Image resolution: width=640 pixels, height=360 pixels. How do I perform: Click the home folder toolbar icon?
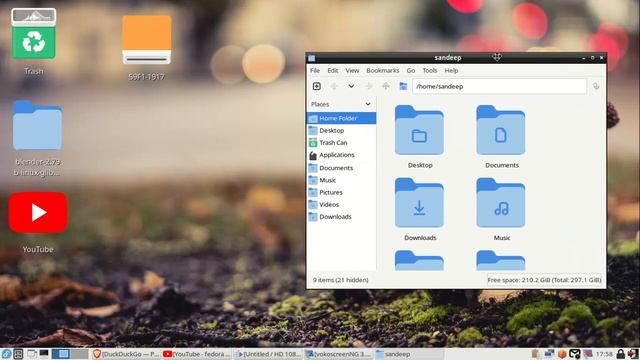[403, 86]
